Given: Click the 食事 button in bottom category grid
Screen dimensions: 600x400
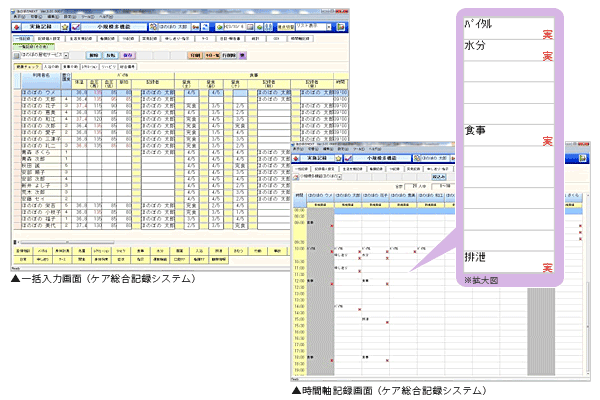Looking at the screenshot, I should click(x=140, y=251).
